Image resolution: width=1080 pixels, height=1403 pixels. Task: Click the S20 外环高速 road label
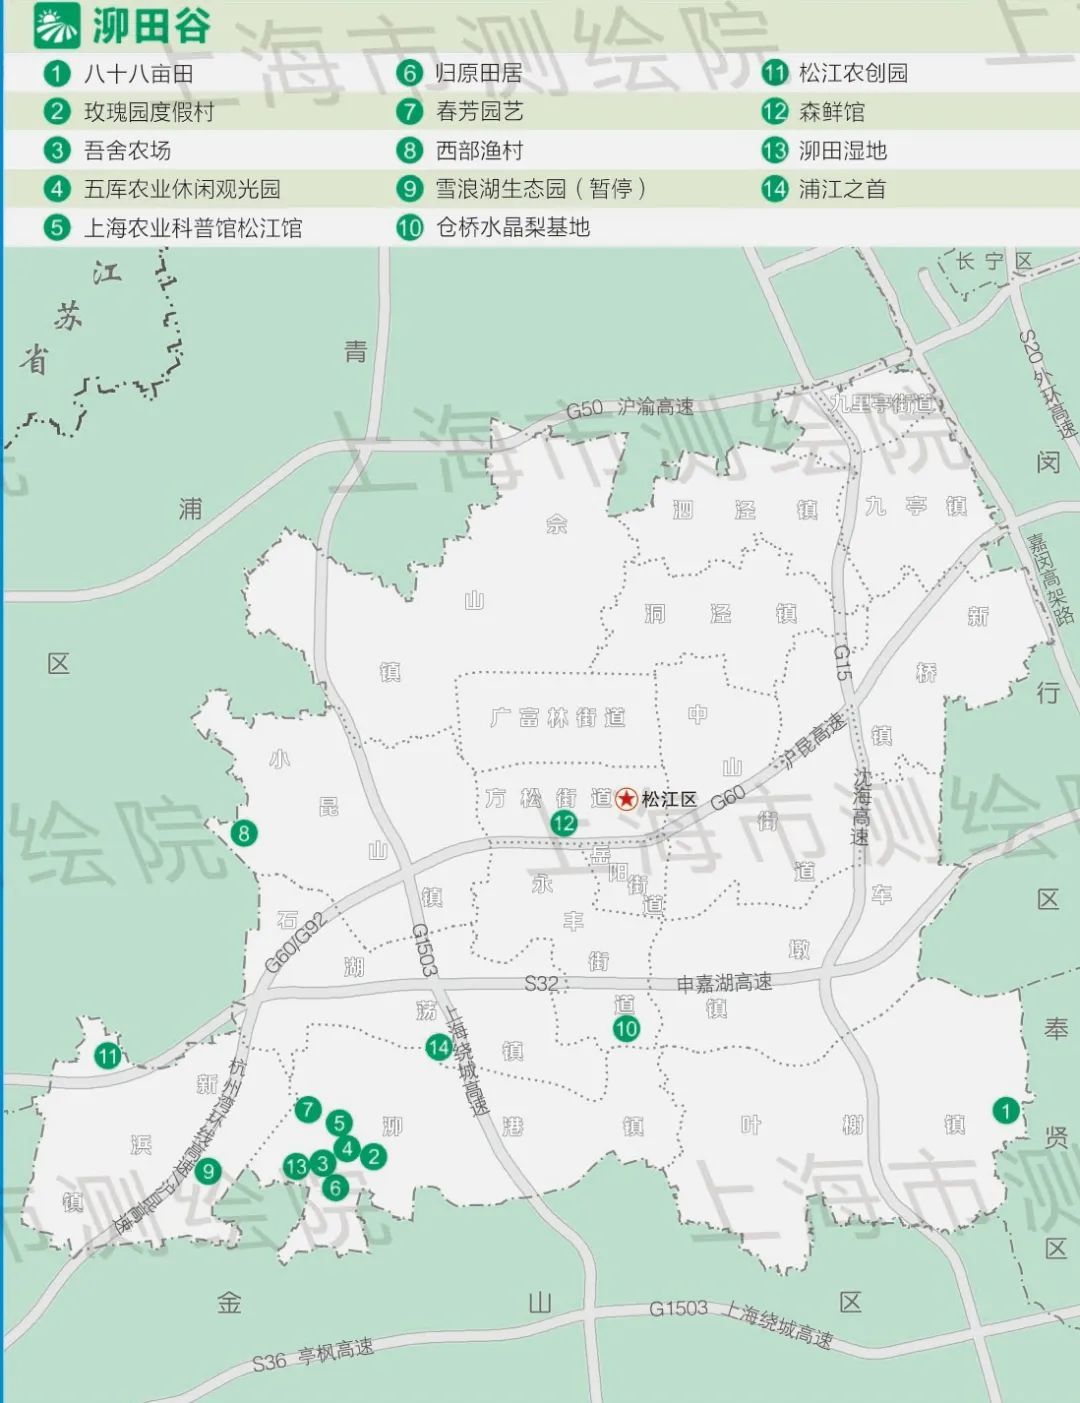point(1047,384)
